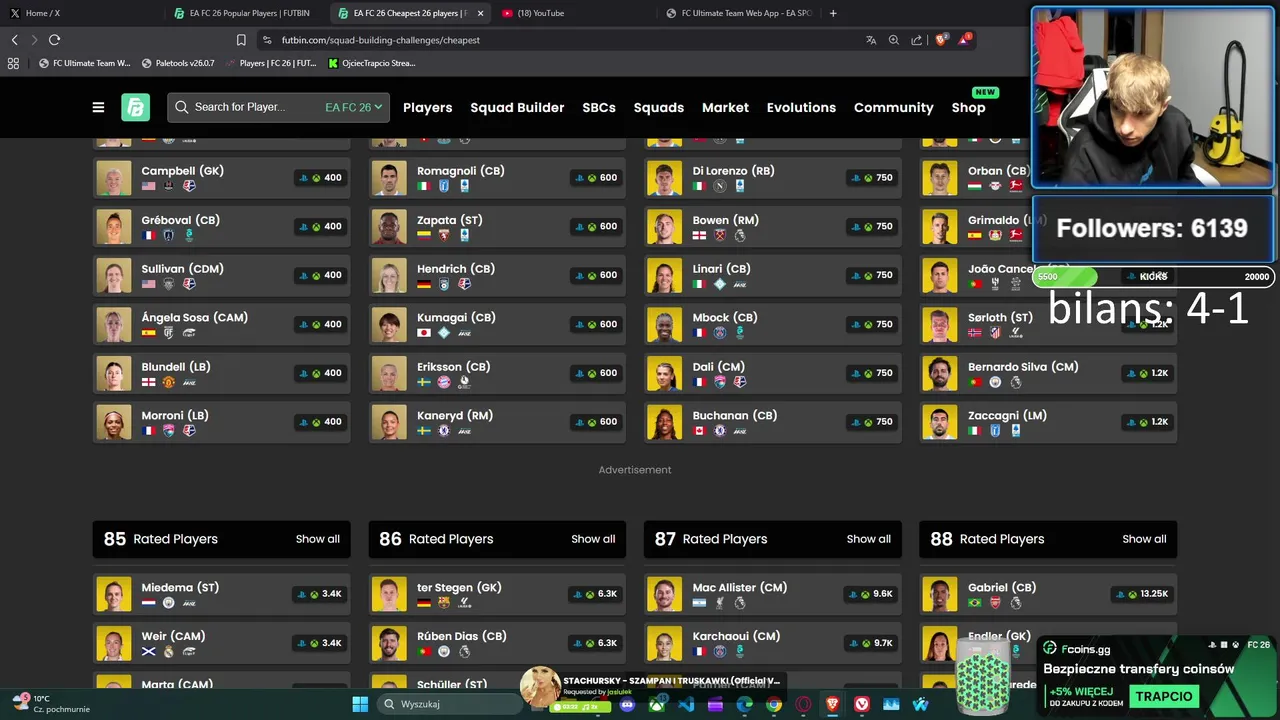The width and height of the screenshot is (1280, 720).
Task: Open Visual Studio Code from taskbar
Action: tap(686, 704)
